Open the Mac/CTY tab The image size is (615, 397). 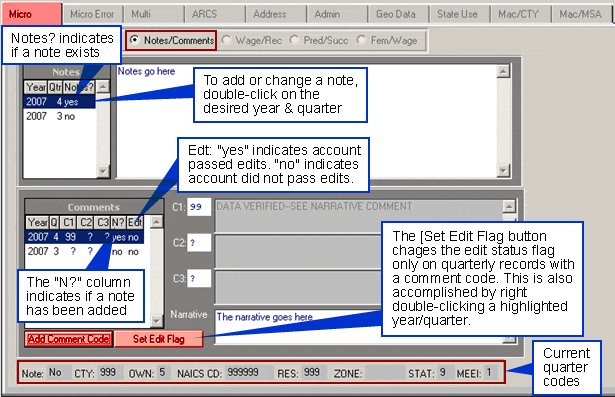click(521, 14)
